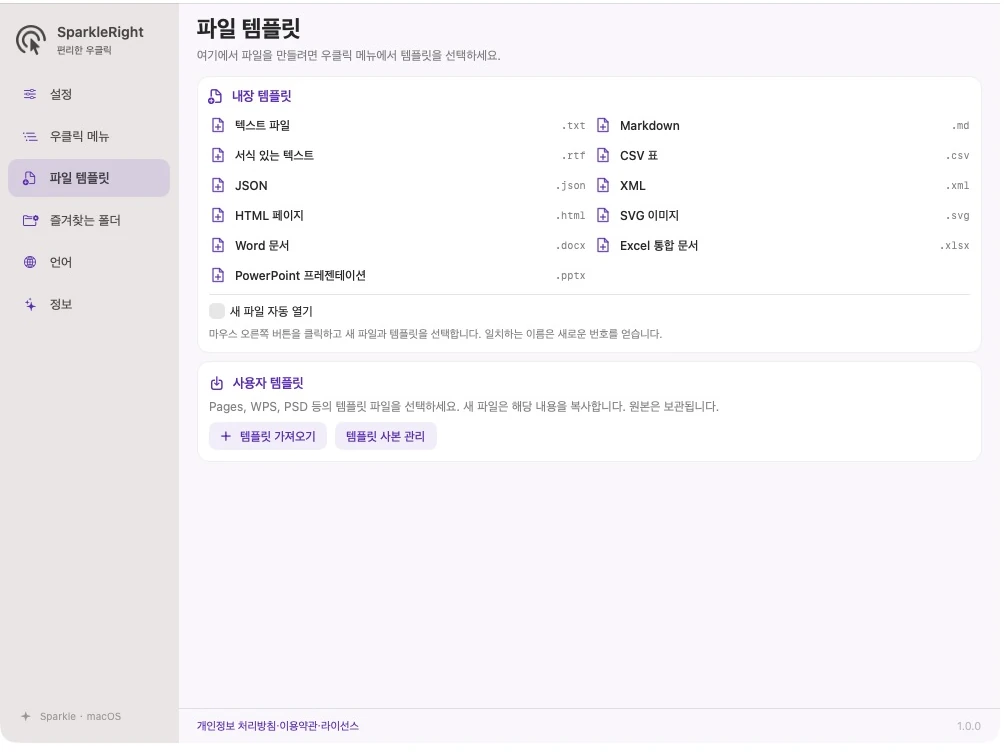The width and height of the screenshot is (1008, 755).
Task: Click the 템플릿 사본 관리 button
Action: [x=386, y=437]
